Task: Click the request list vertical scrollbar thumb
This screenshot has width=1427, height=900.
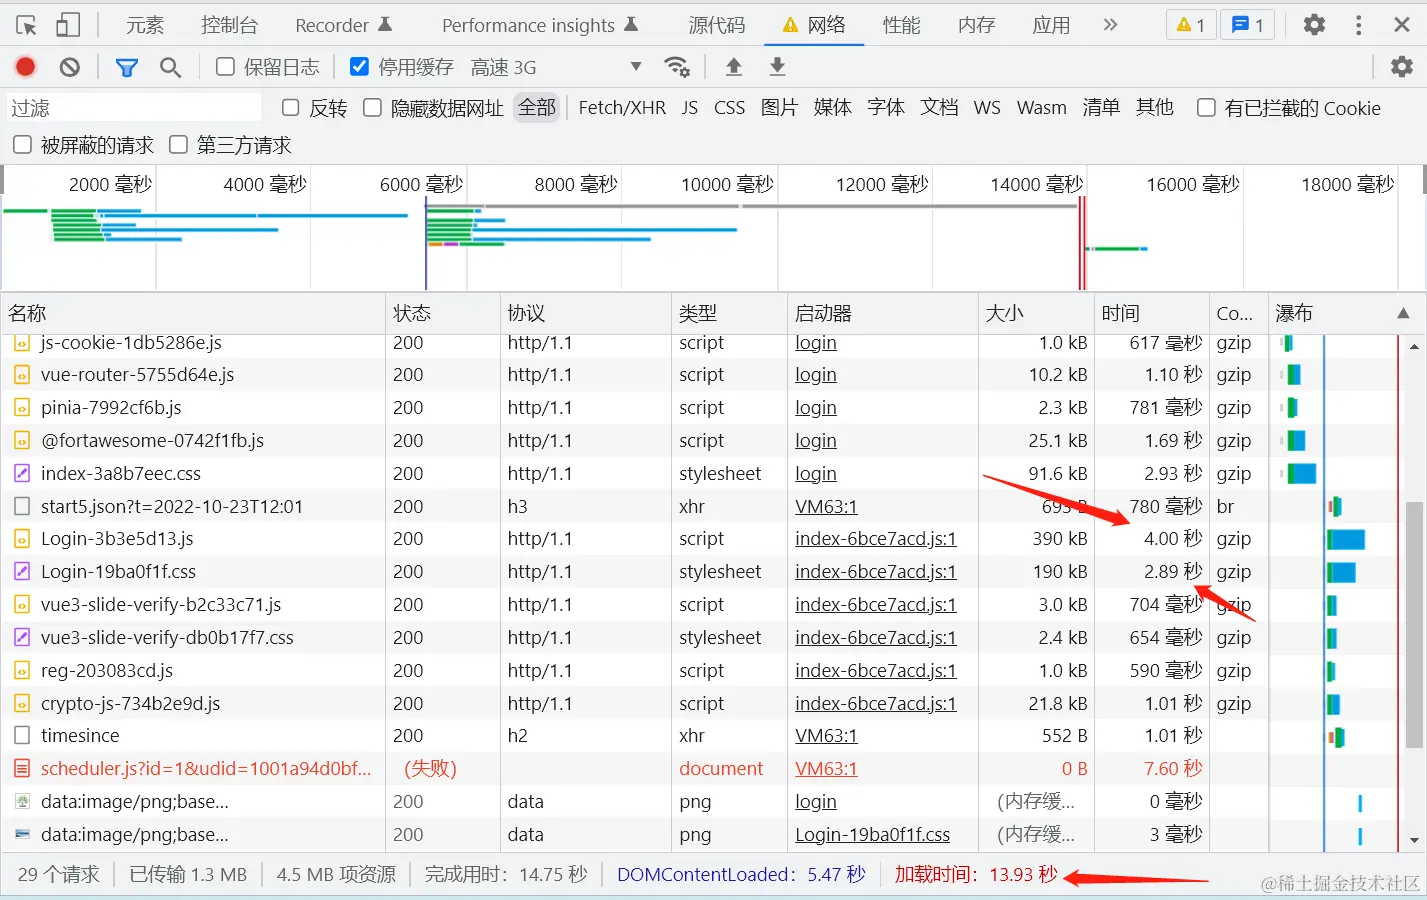Action: point(1414,624)
